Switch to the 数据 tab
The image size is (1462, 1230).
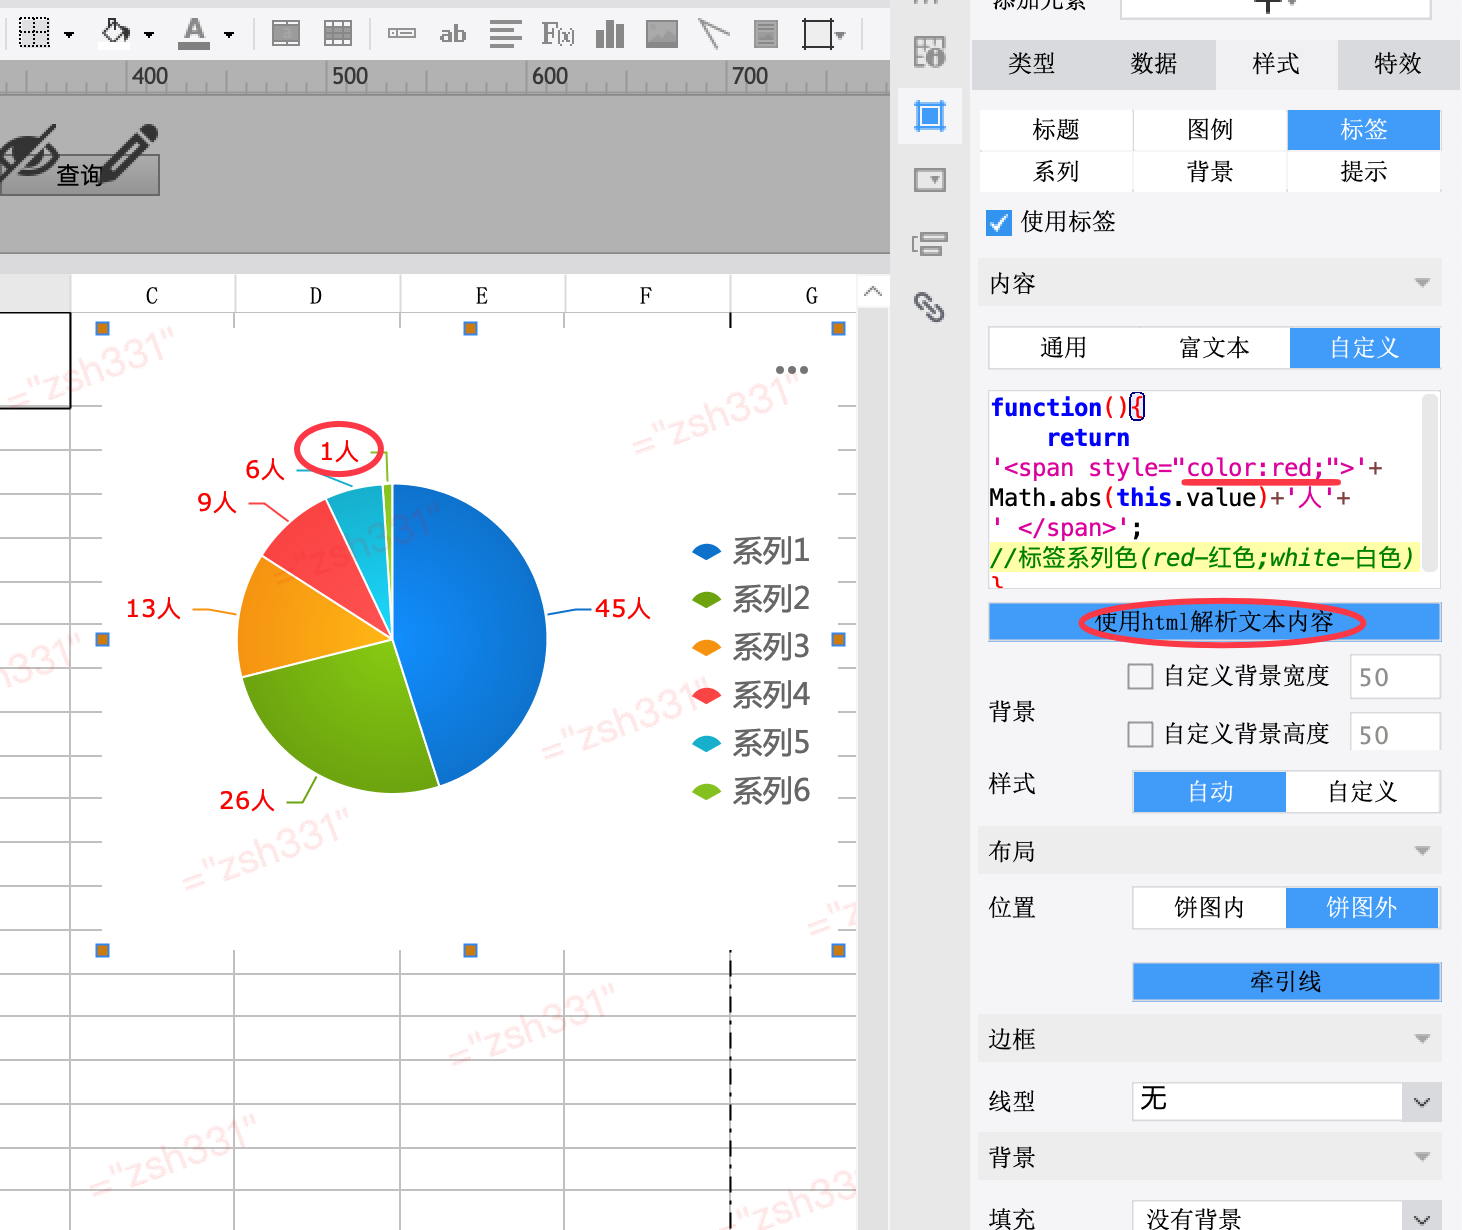coord(1153,64)
